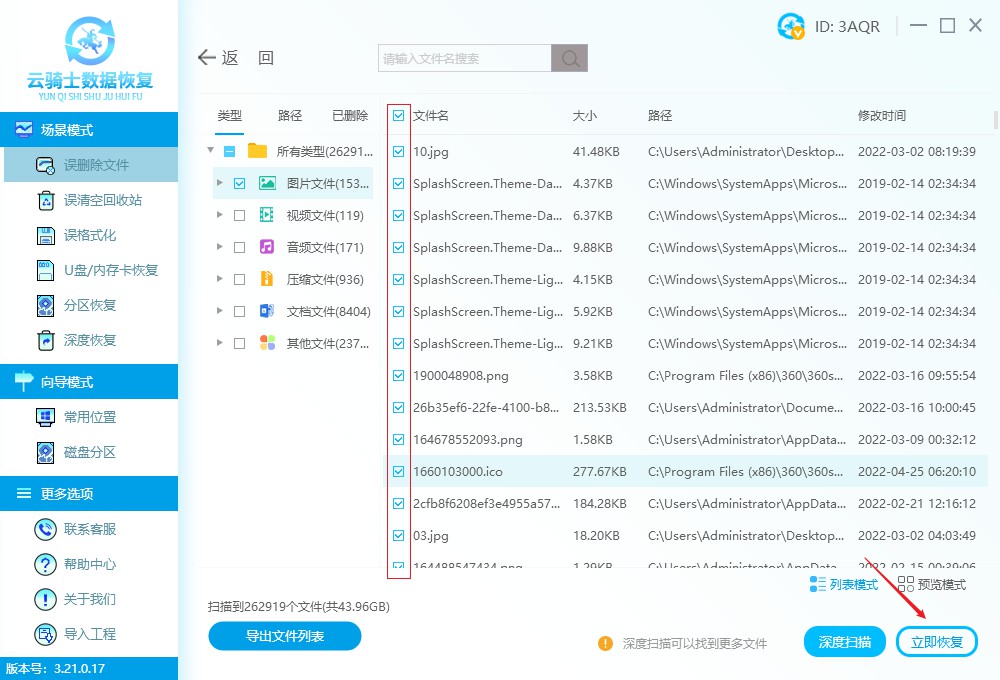The width and height of the screenshot is (1000, 680).
Task: Expand the 视频文件 tree node
Action: pyautogui.click(x=219, y=214)
